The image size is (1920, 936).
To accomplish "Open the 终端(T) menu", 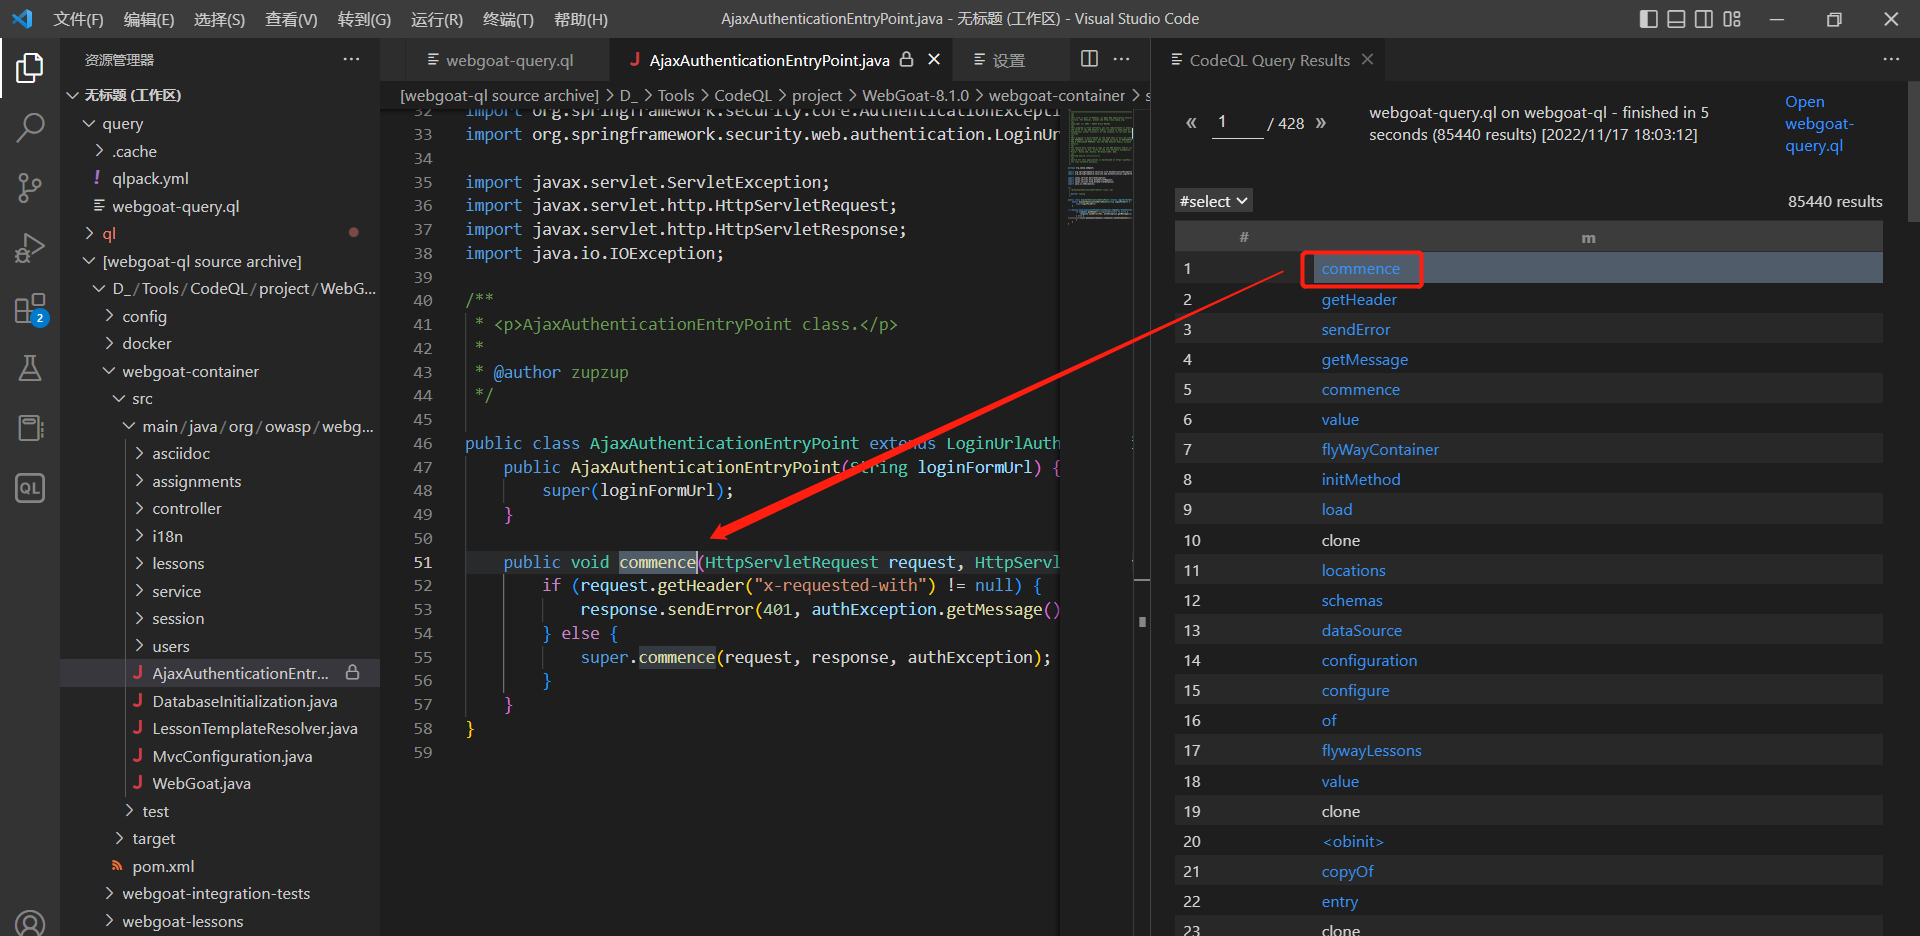I will (508, 19).
